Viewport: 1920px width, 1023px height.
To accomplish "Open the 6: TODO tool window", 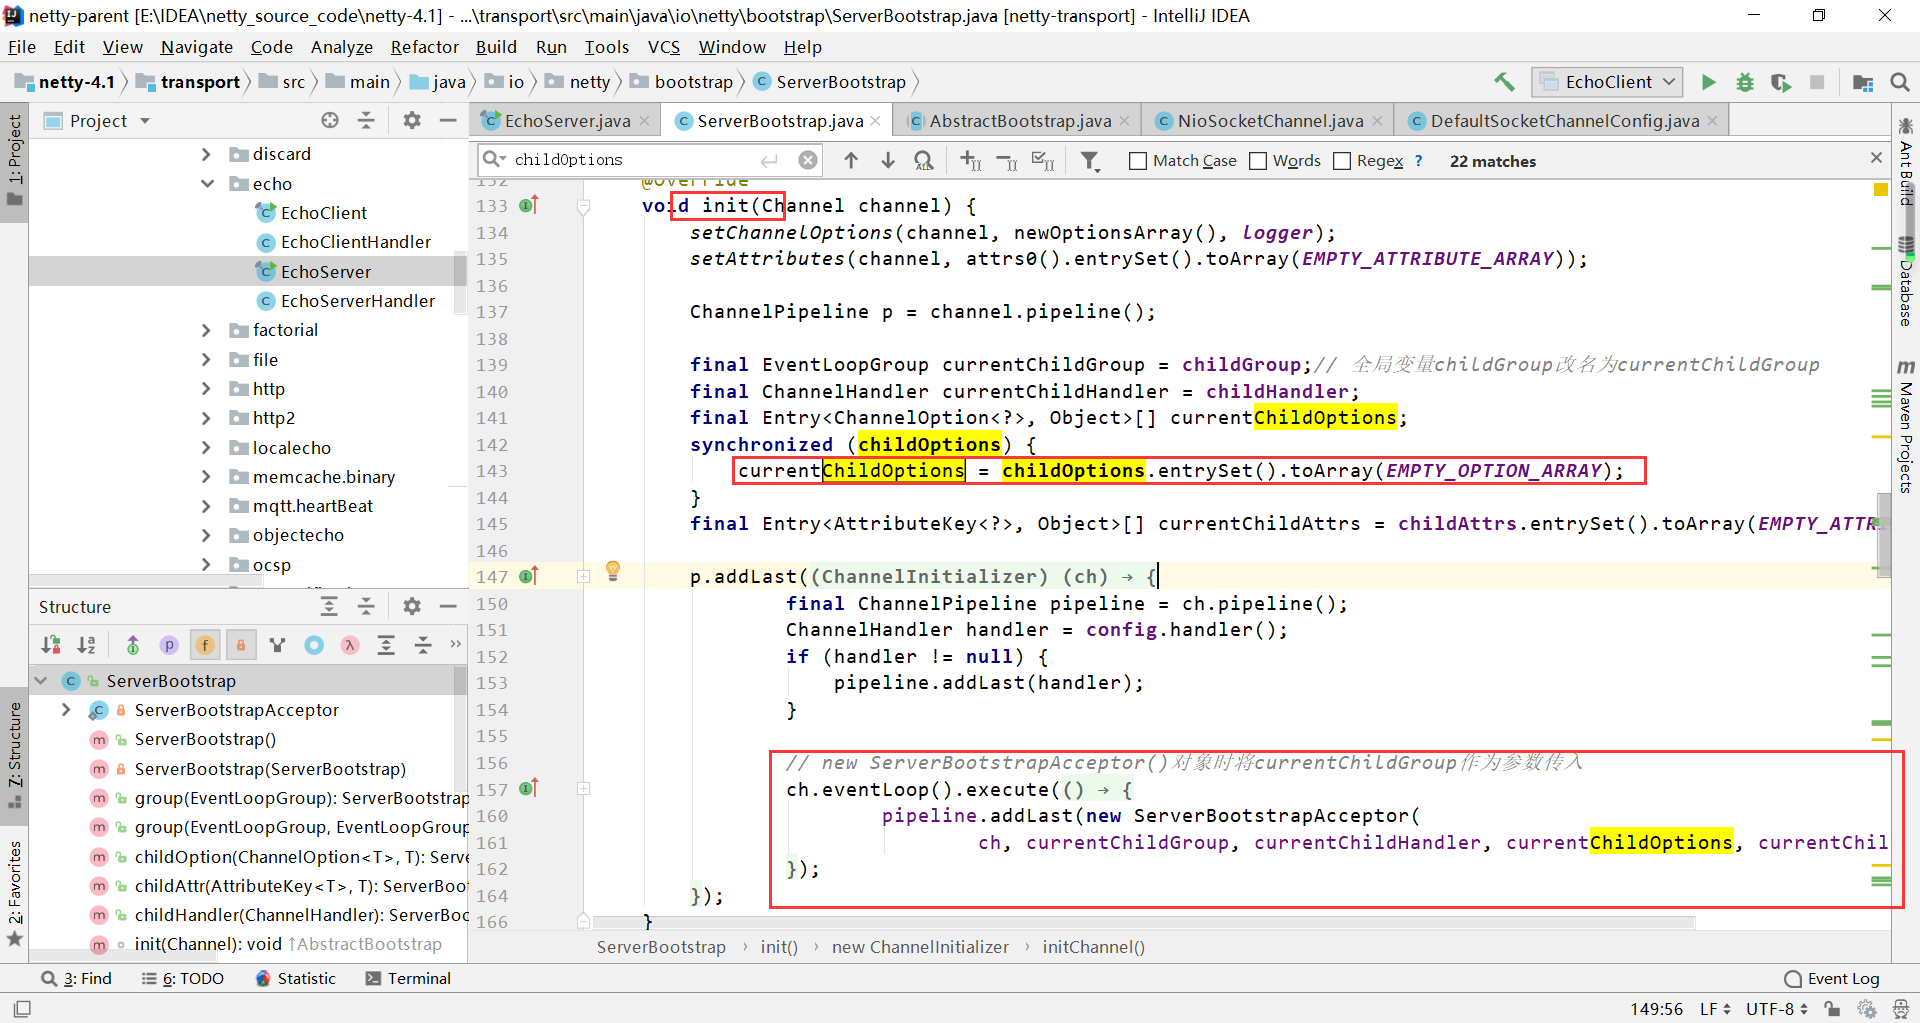I will tap(183, 979).
